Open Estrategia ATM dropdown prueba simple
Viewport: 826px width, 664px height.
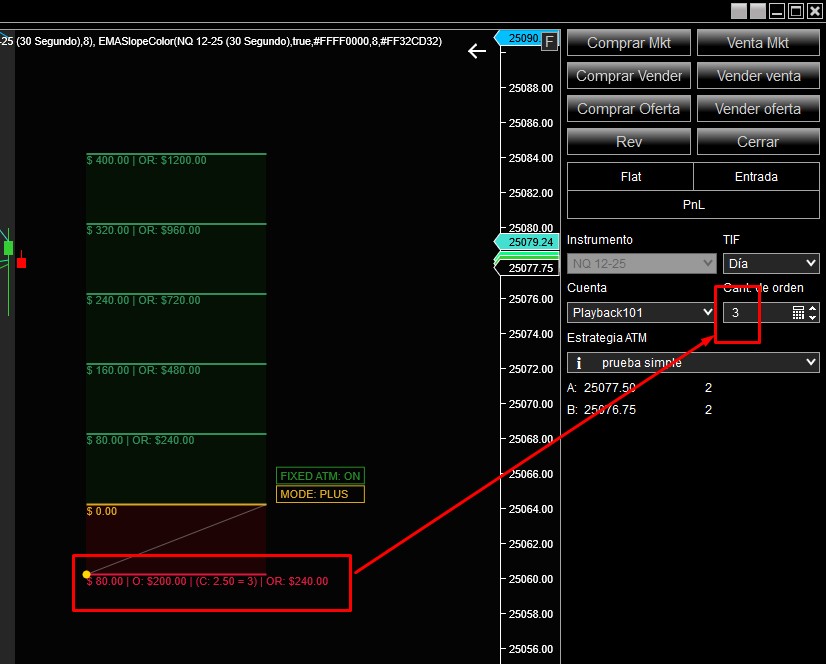click(x=693, y=362)
